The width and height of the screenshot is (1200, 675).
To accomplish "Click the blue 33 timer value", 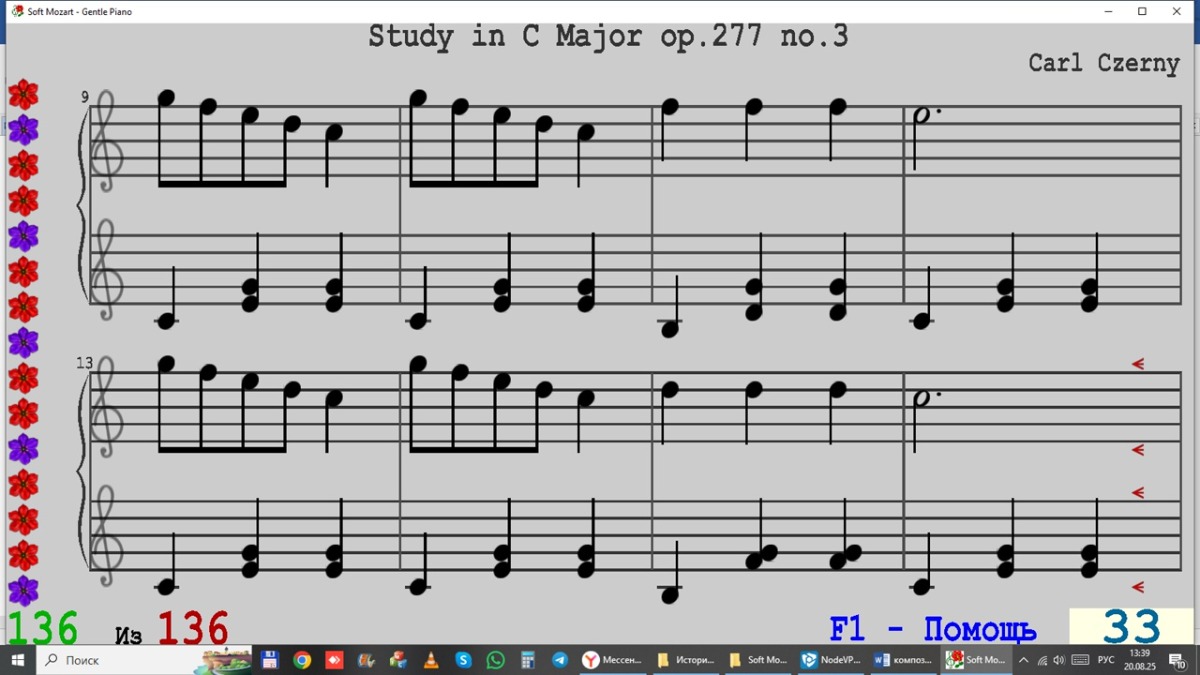I will [1131, 628].
